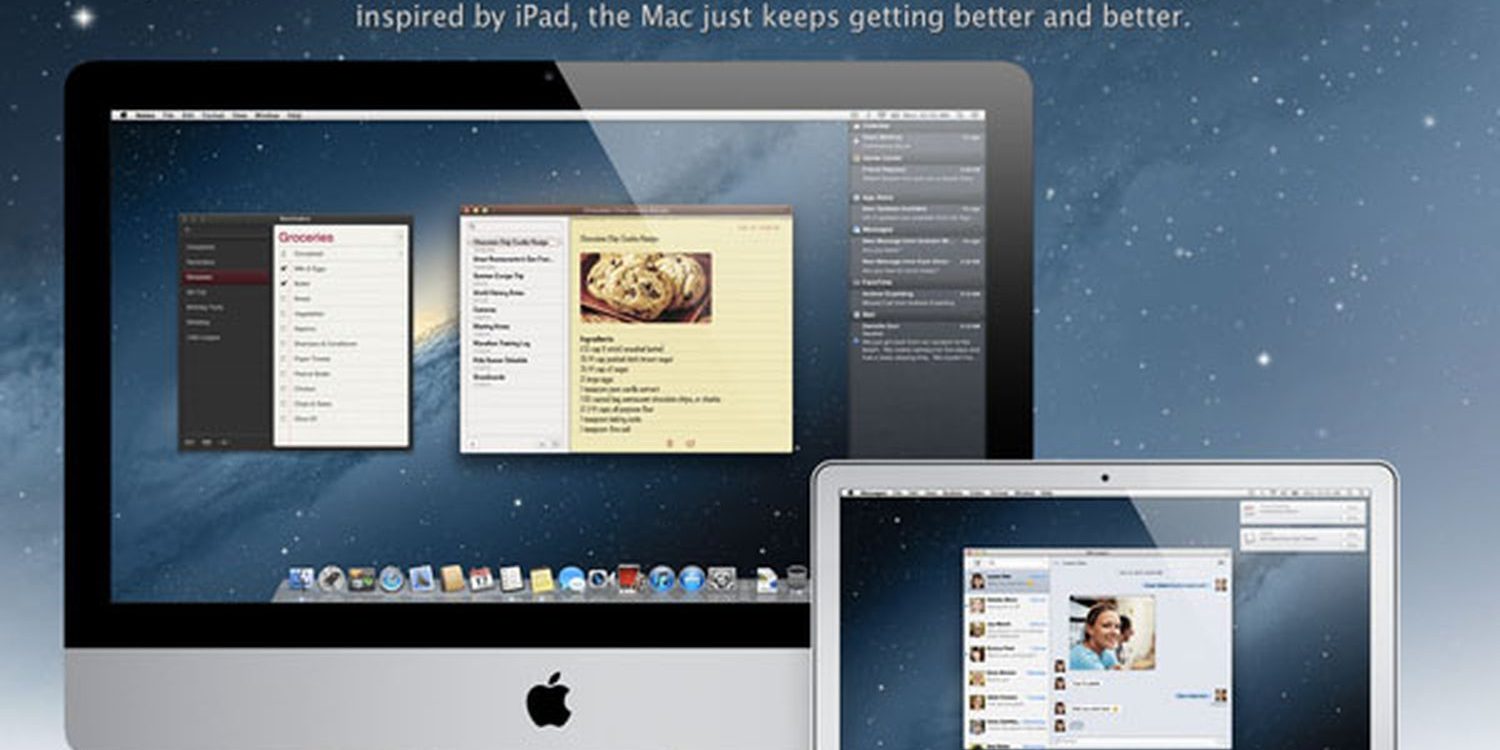Screen dimensions: 1500x750
Task: Click the search magnifier in Notes list pane
Action: pos(472,226)
